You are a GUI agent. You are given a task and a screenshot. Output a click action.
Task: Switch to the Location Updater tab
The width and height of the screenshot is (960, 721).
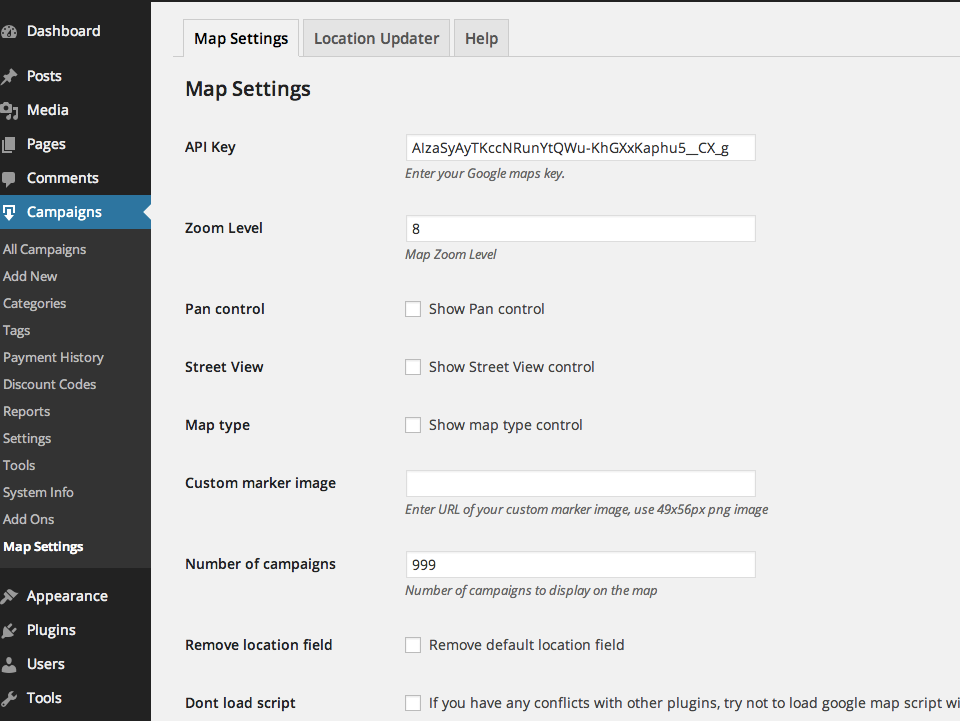376,39
